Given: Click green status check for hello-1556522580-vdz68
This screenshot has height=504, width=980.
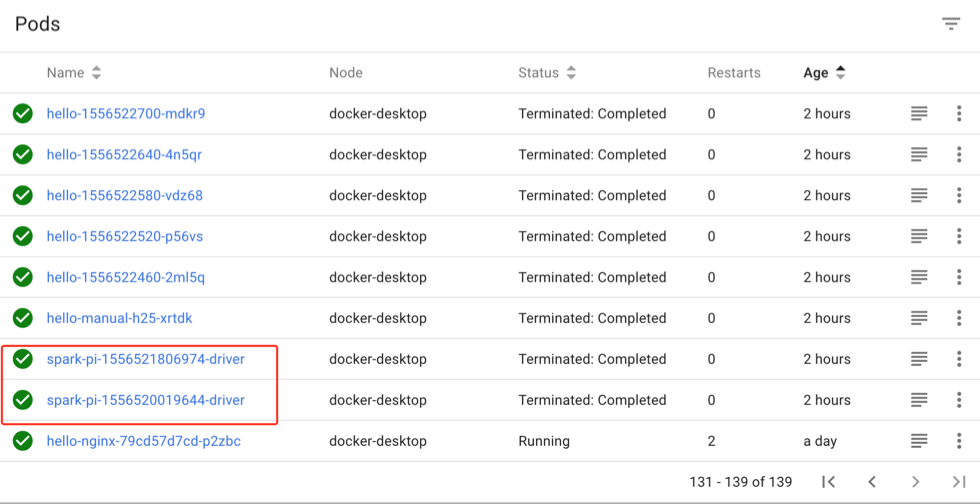Looking at the screenshot, I should coord(22,196).
